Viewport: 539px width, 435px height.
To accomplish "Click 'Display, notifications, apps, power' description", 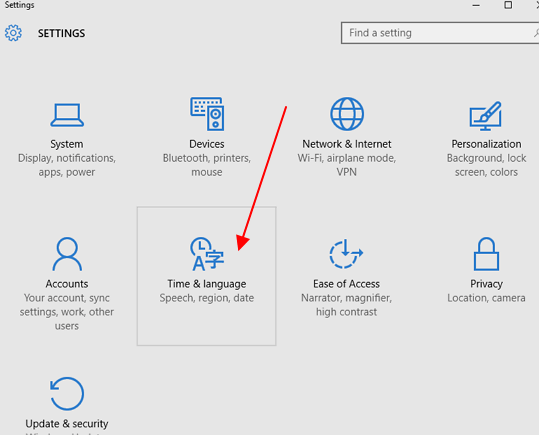I will click(67, 165).
